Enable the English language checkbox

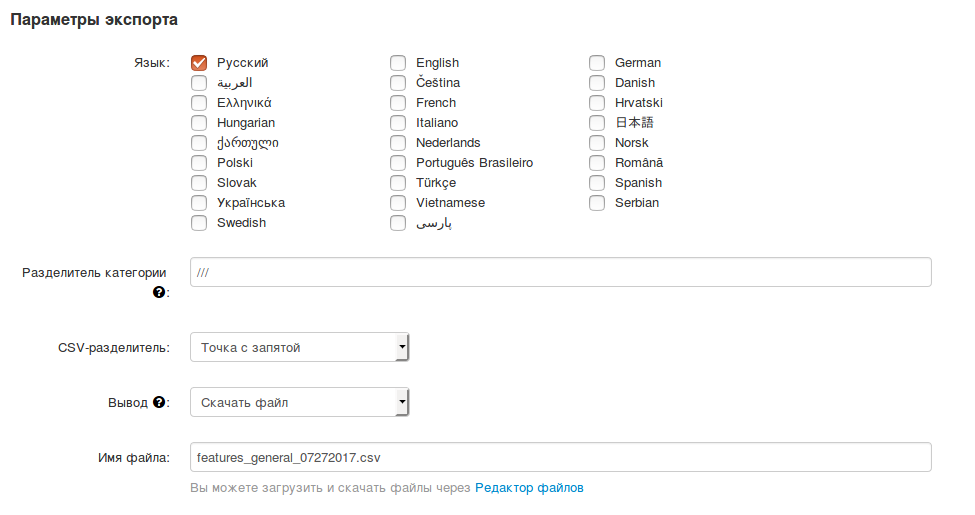tap(398, 63)
